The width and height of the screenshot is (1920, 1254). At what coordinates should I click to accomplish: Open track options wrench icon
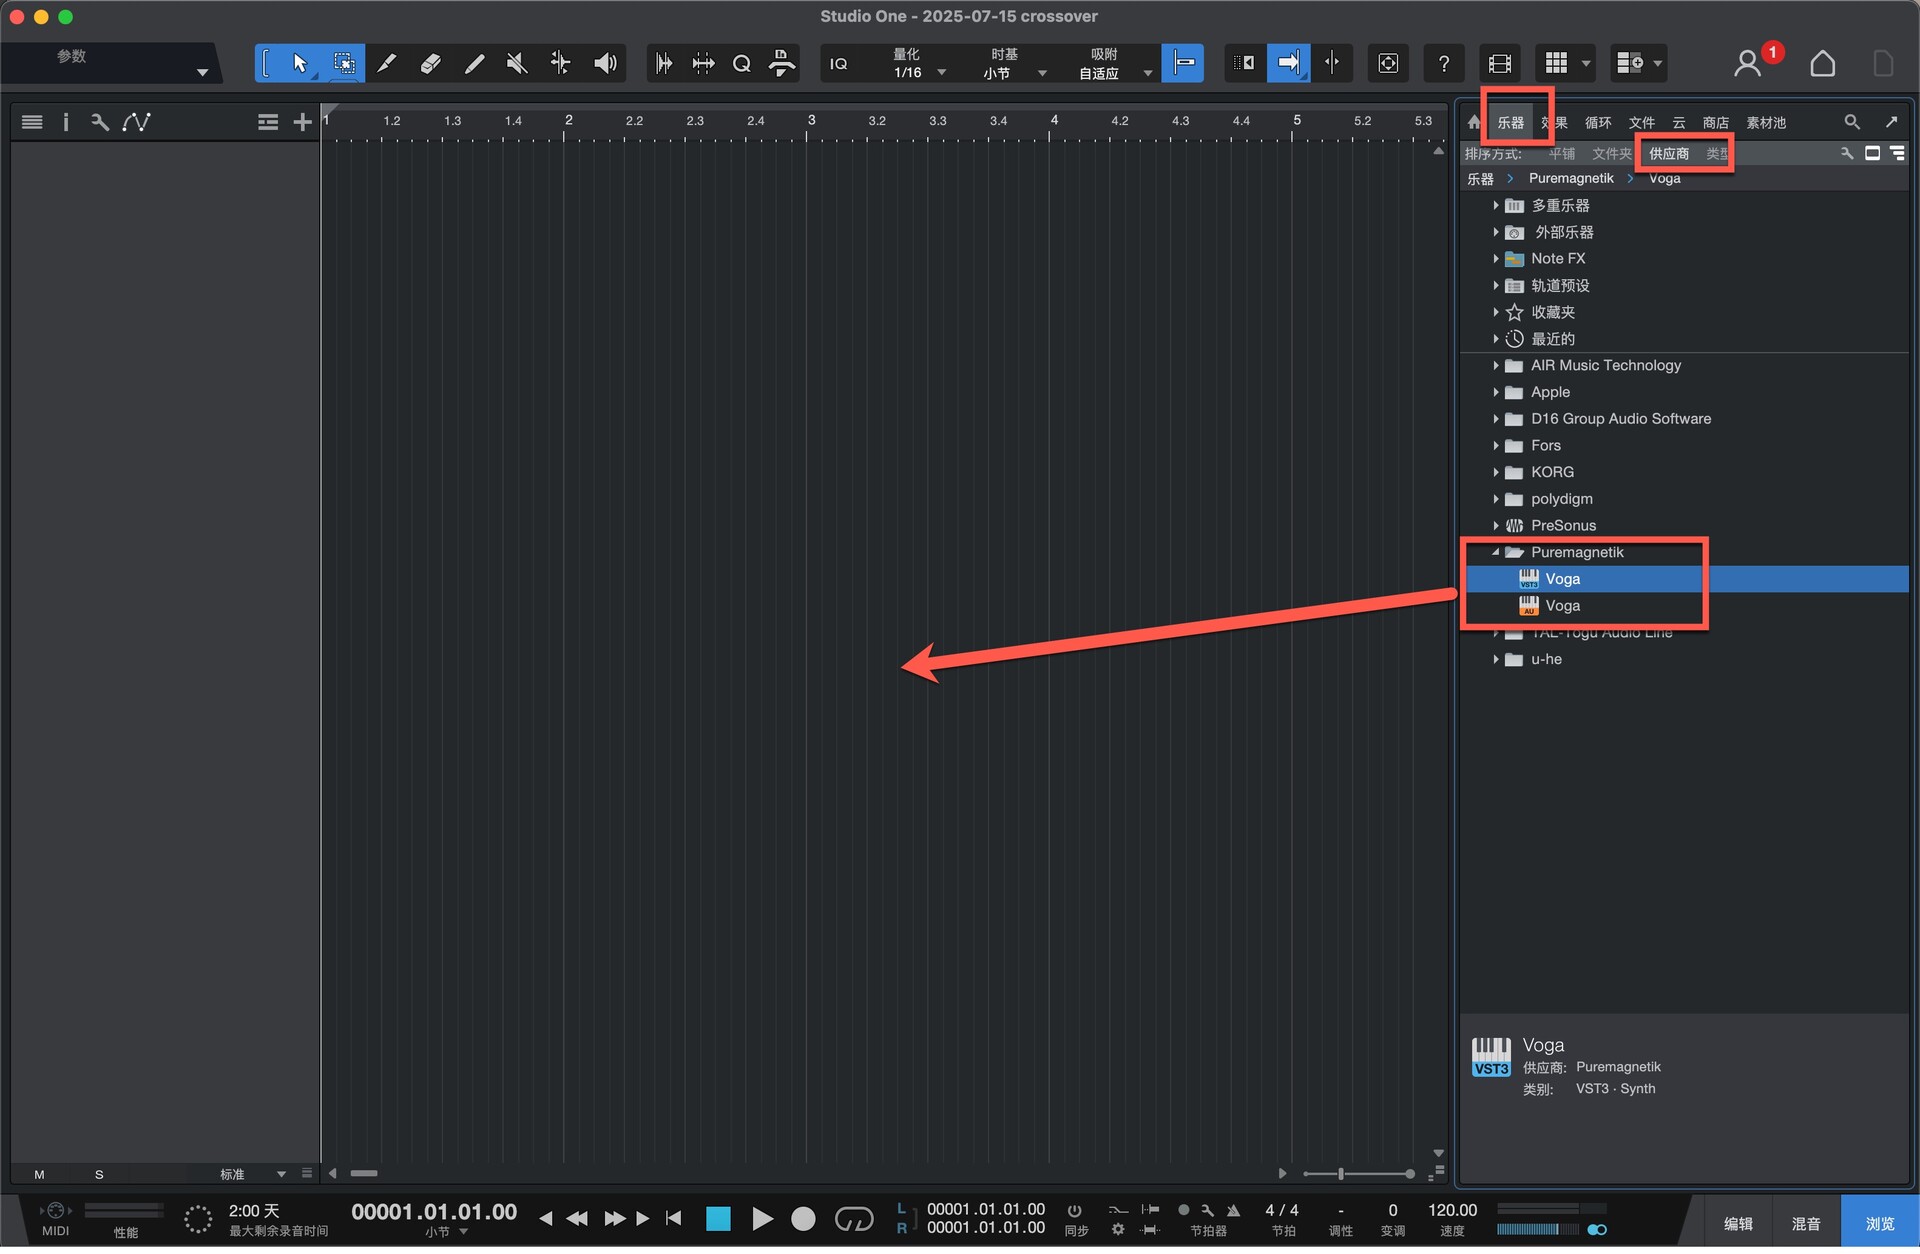[99, 122]
